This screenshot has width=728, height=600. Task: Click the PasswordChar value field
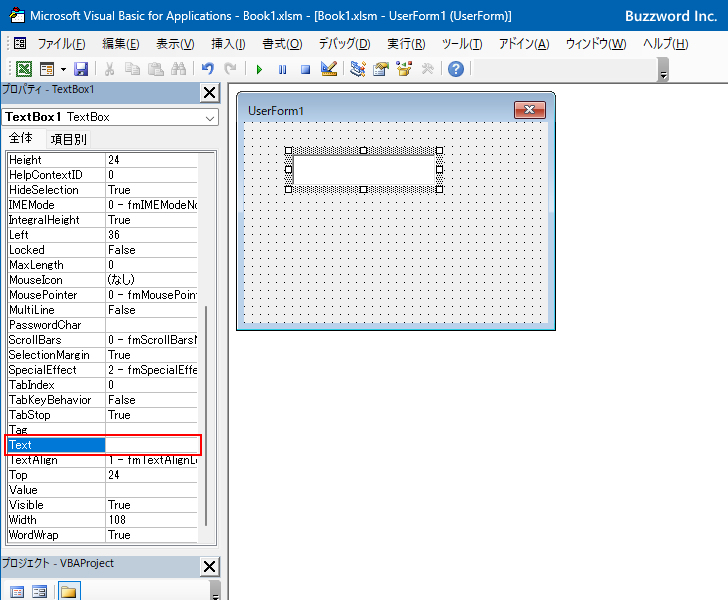[x=151, y=325]
